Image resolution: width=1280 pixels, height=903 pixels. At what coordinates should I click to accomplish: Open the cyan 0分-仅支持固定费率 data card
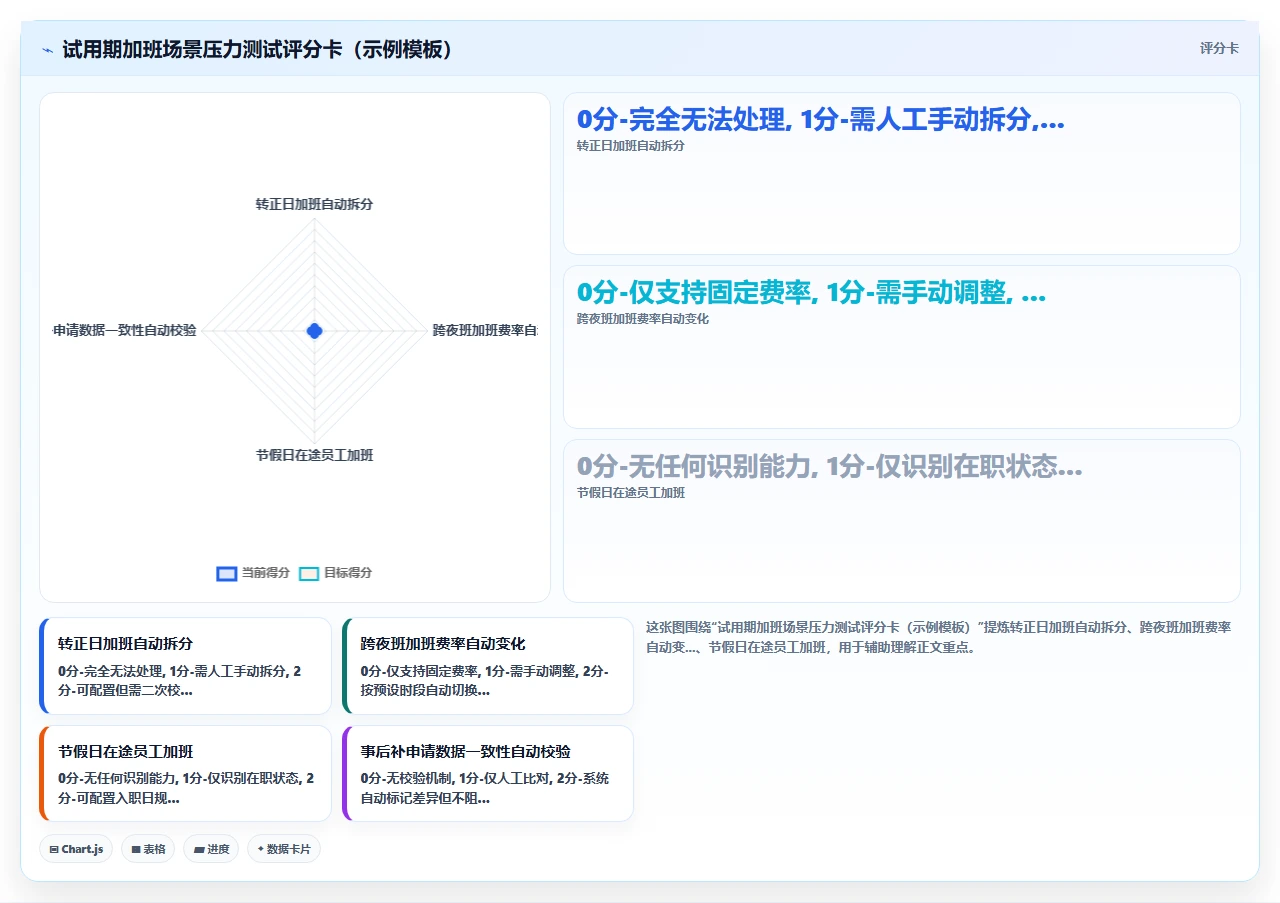tap(902, 347)
